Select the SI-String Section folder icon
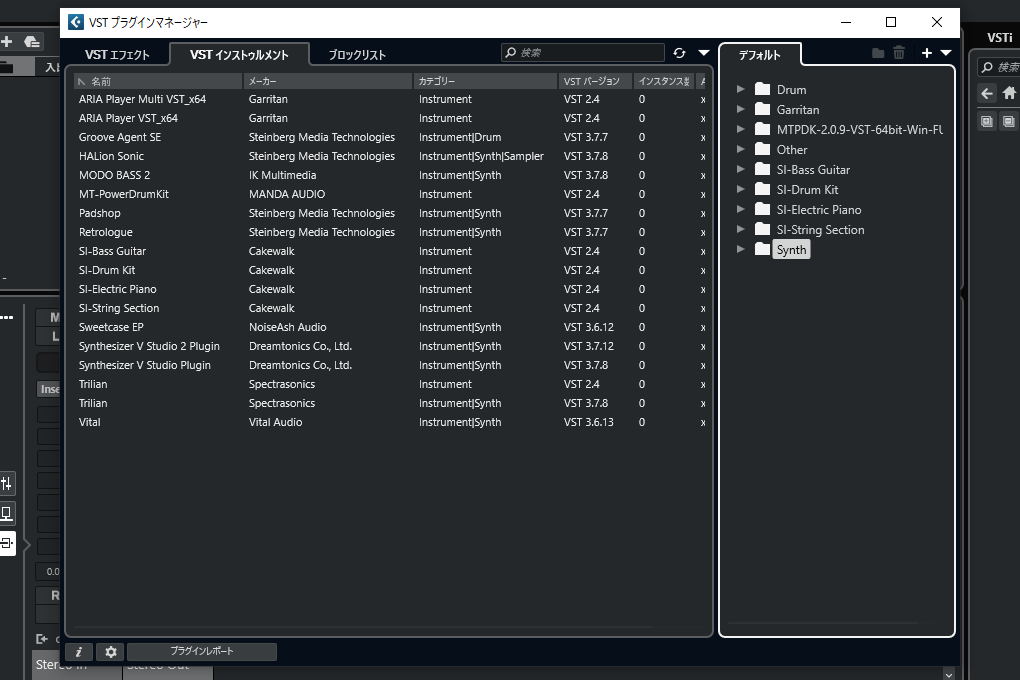Image resolution: width=1020 pixels, height=680 pixels. 762,229
